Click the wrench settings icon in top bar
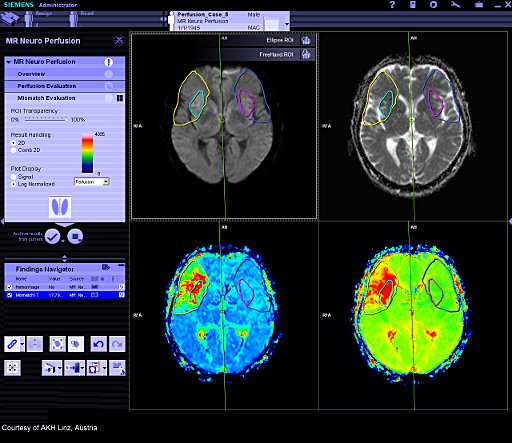 [455, 5]
